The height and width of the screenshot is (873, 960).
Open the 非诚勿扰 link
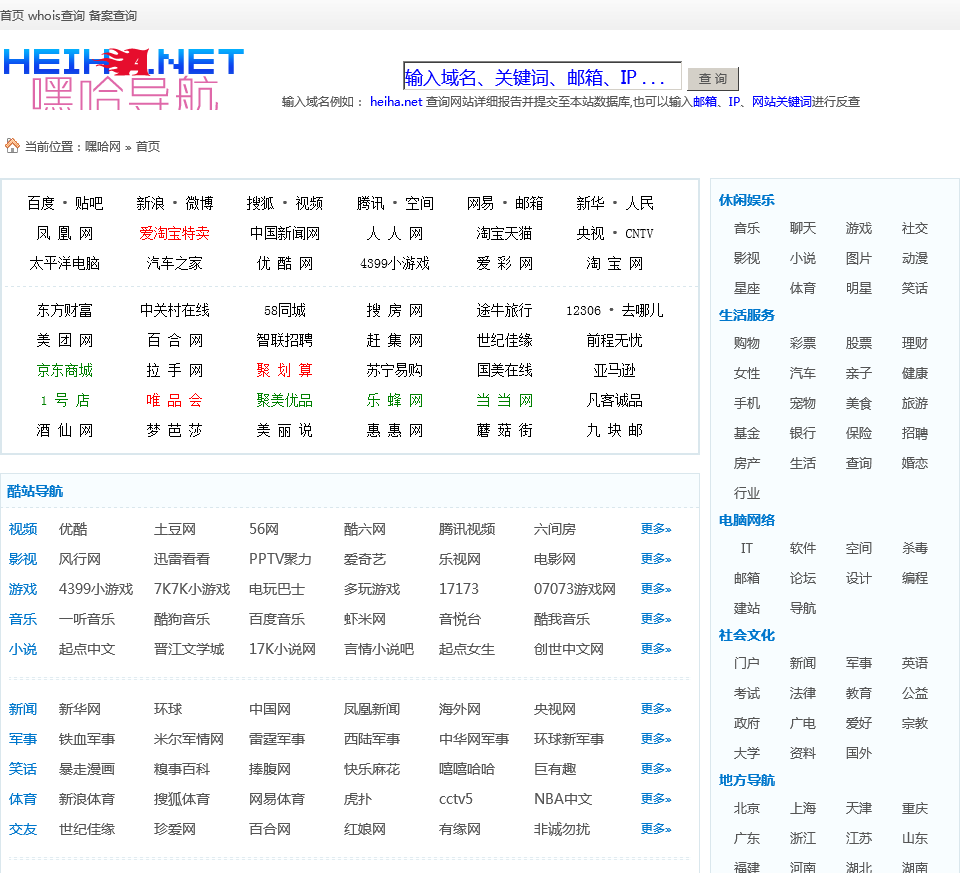(561, 829)
